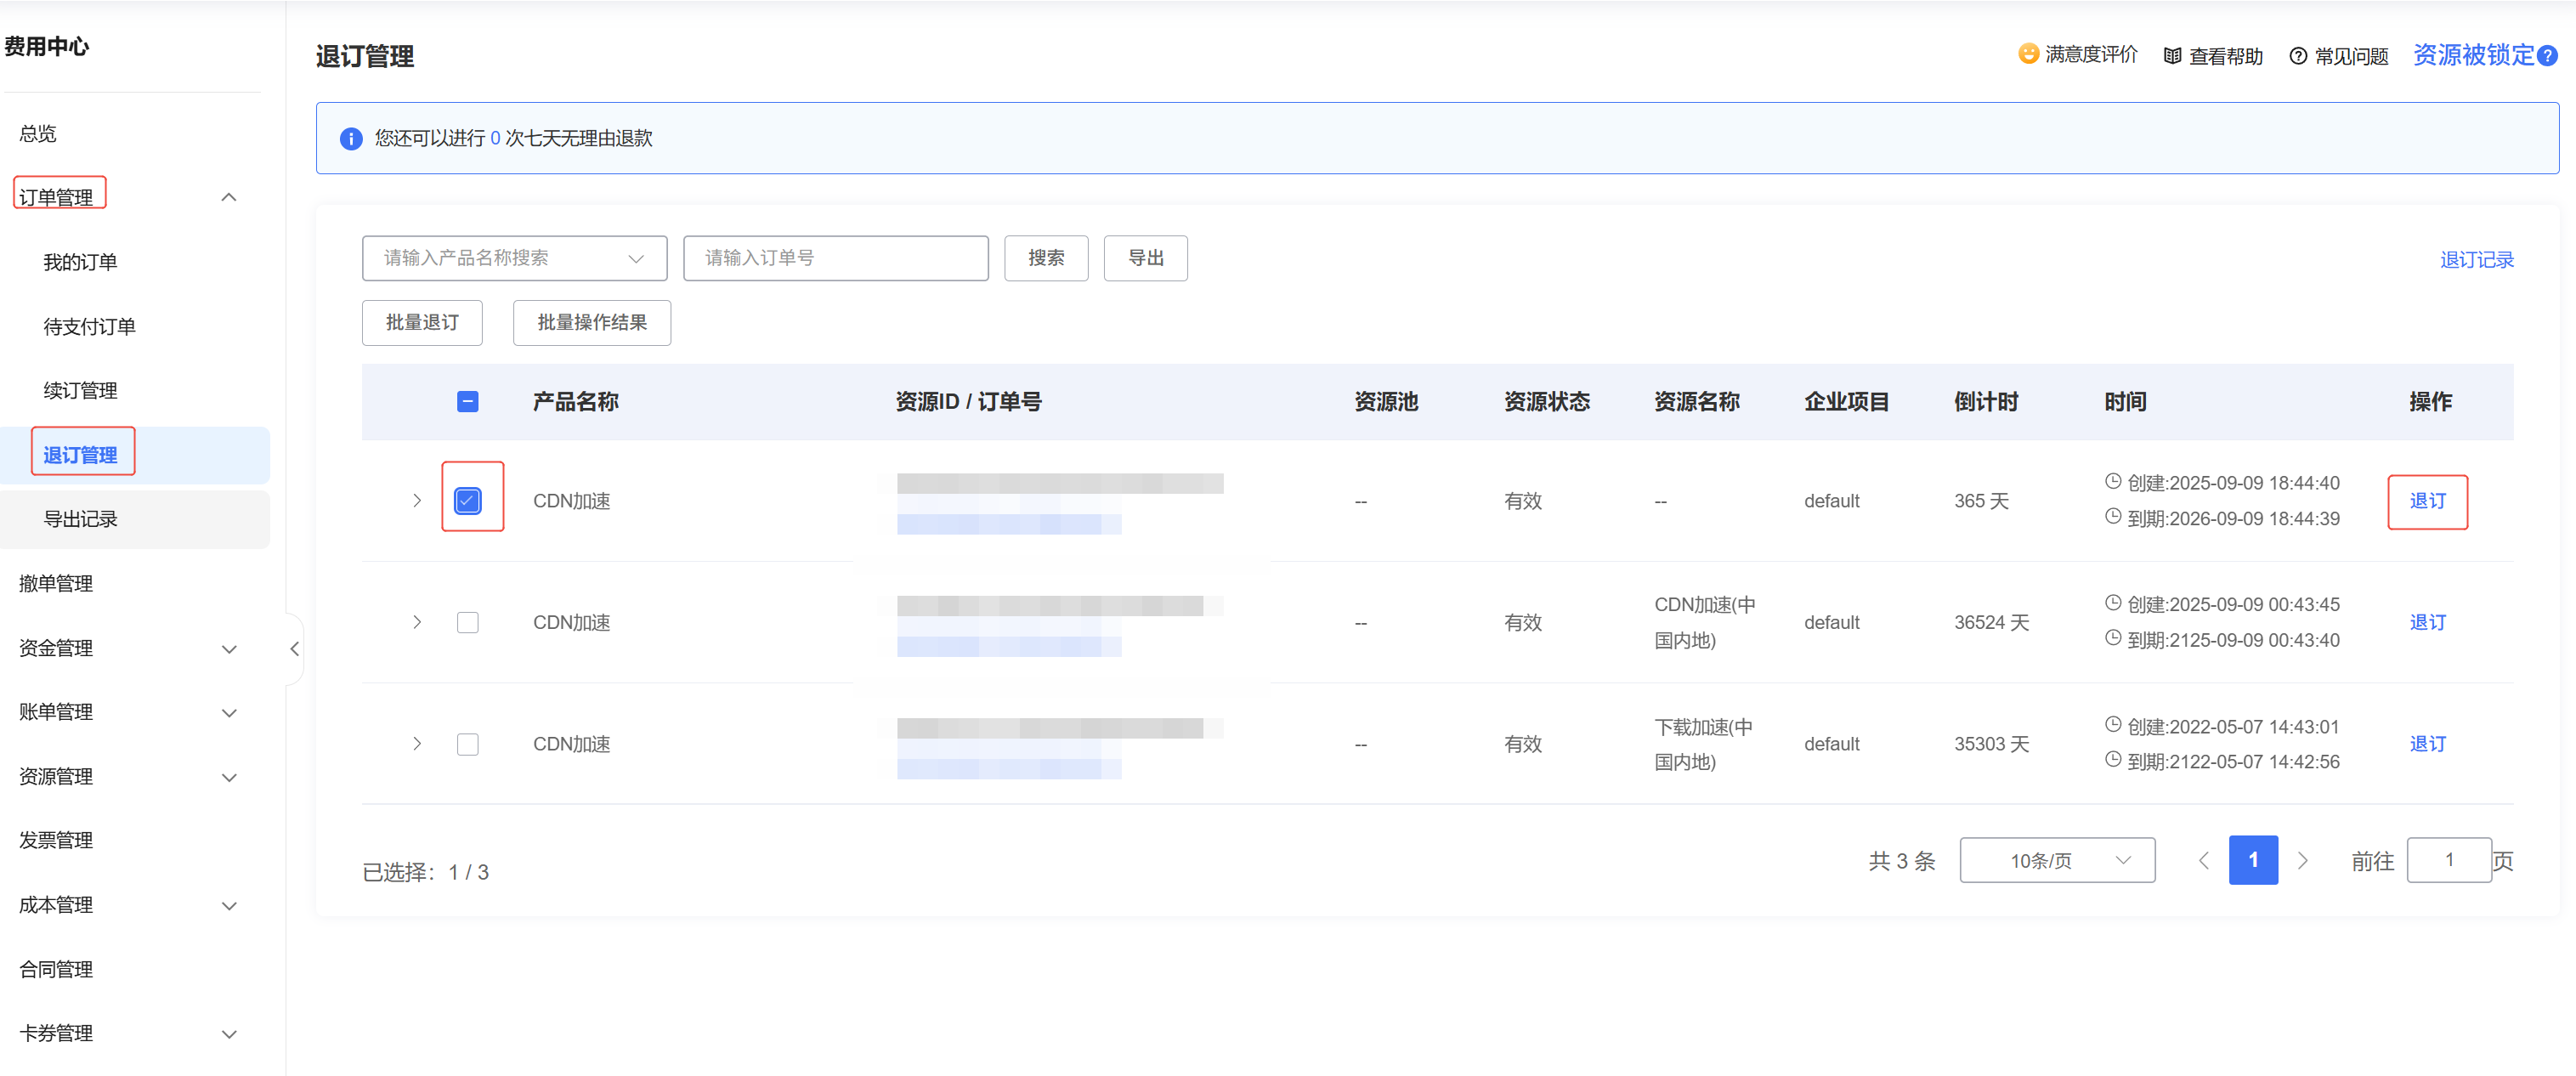The width and height of the screenshot is (2576, 1076).
Task: Click clock icon beside 创建:2025-09-09 00:43:45
Action: [x=2113, y=602]
